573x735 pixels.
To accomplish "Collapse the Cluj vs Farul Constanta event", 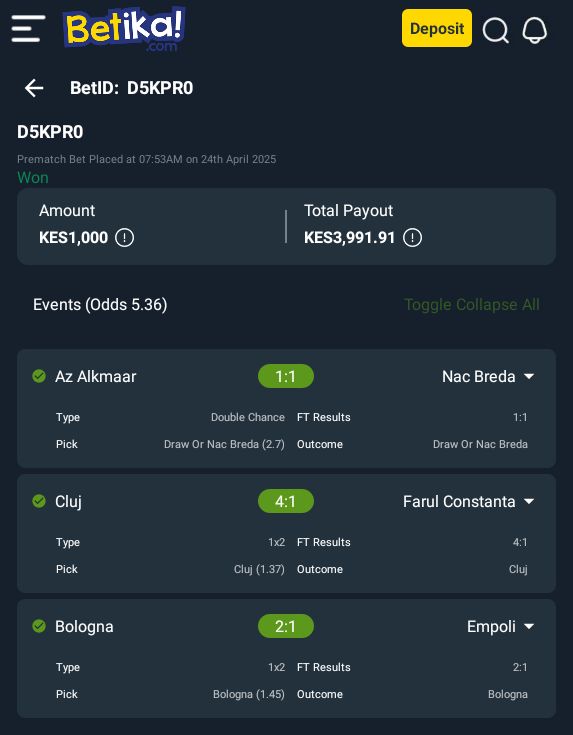I will tap(529, 502).
